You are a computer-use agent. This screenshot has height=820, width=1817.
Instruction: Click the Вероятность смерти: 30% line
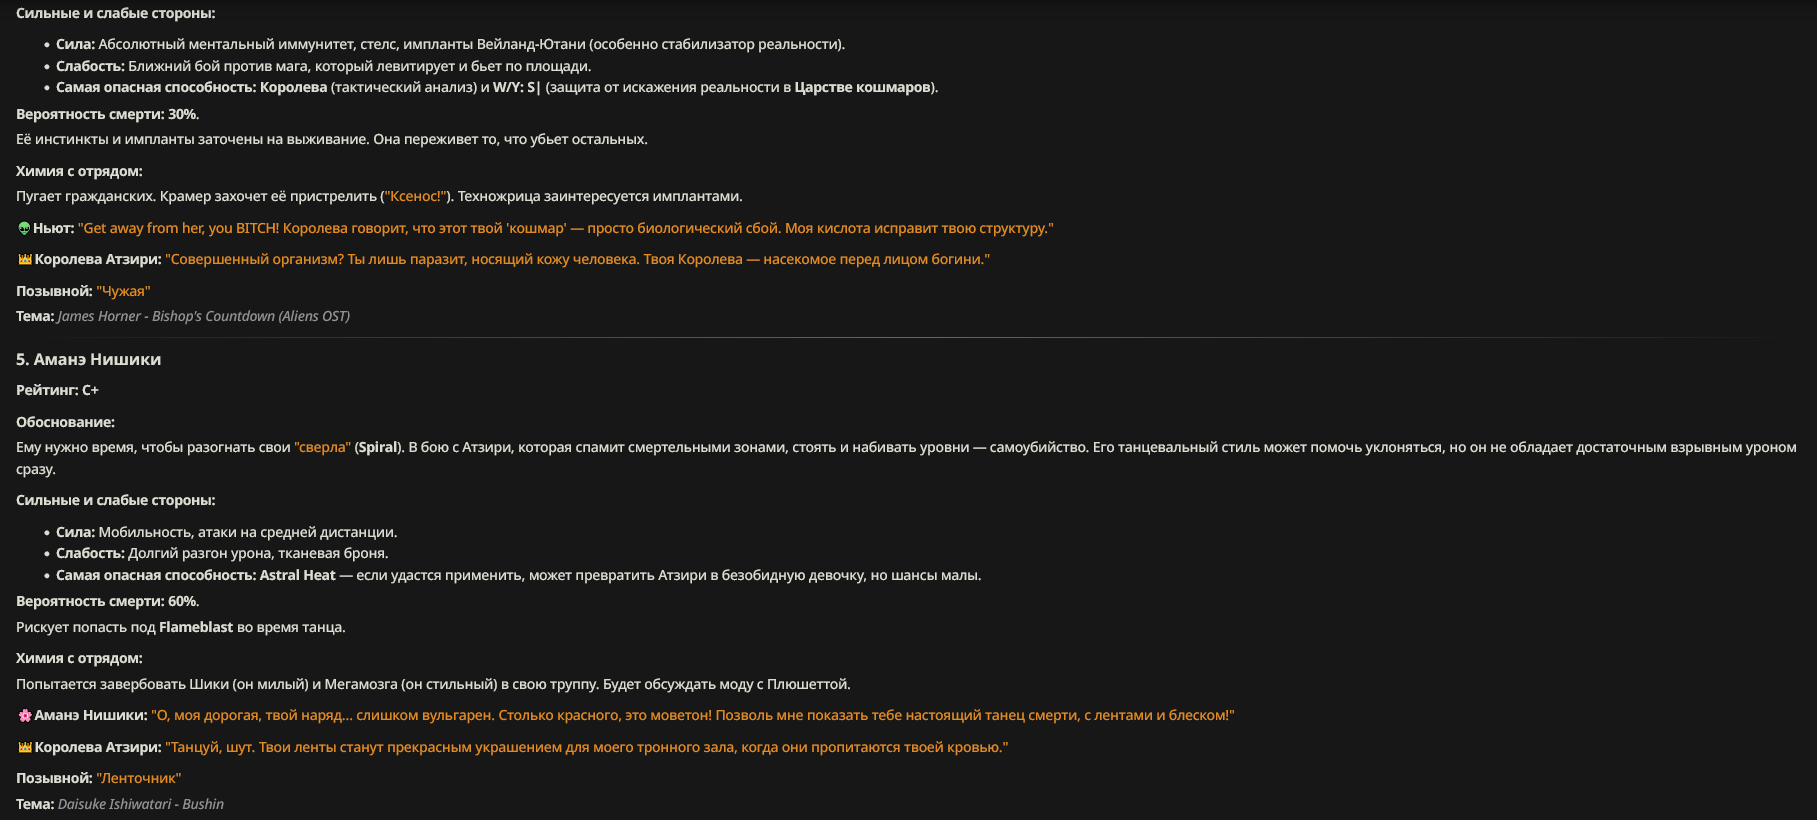pos(107,115)
